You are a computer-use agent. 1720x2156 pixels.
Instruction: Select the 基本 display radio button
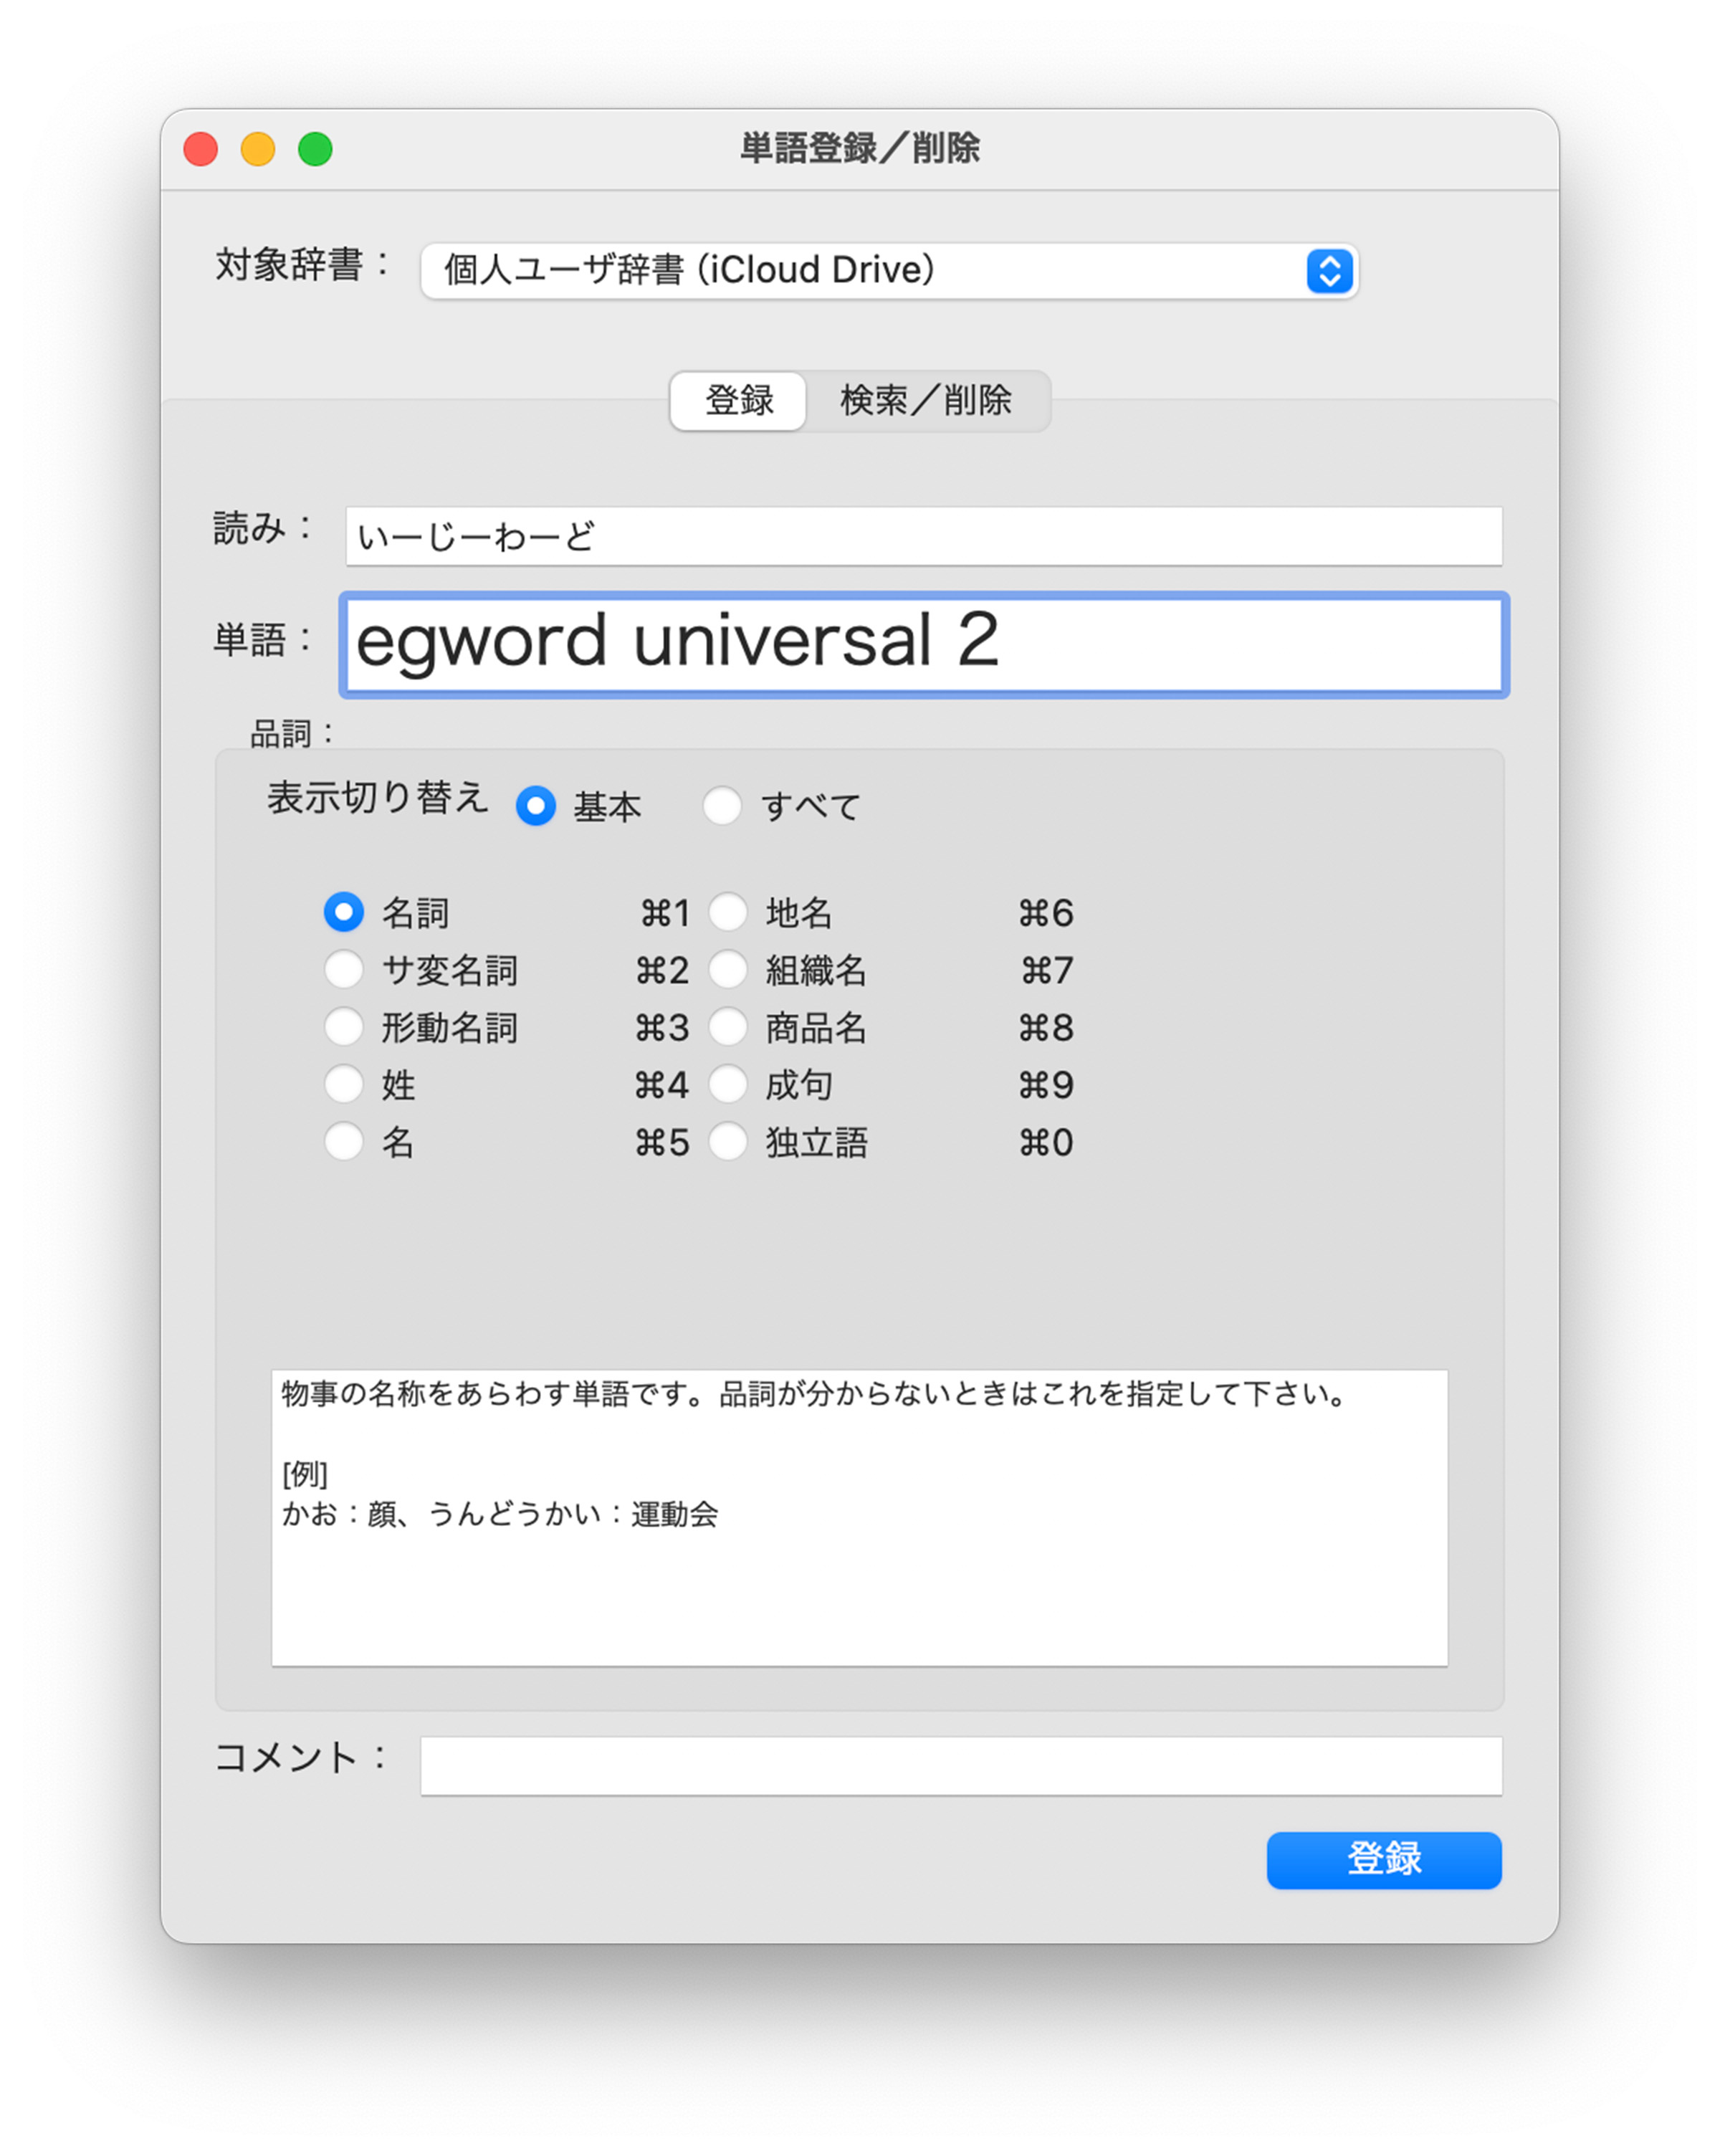(536, 806)
